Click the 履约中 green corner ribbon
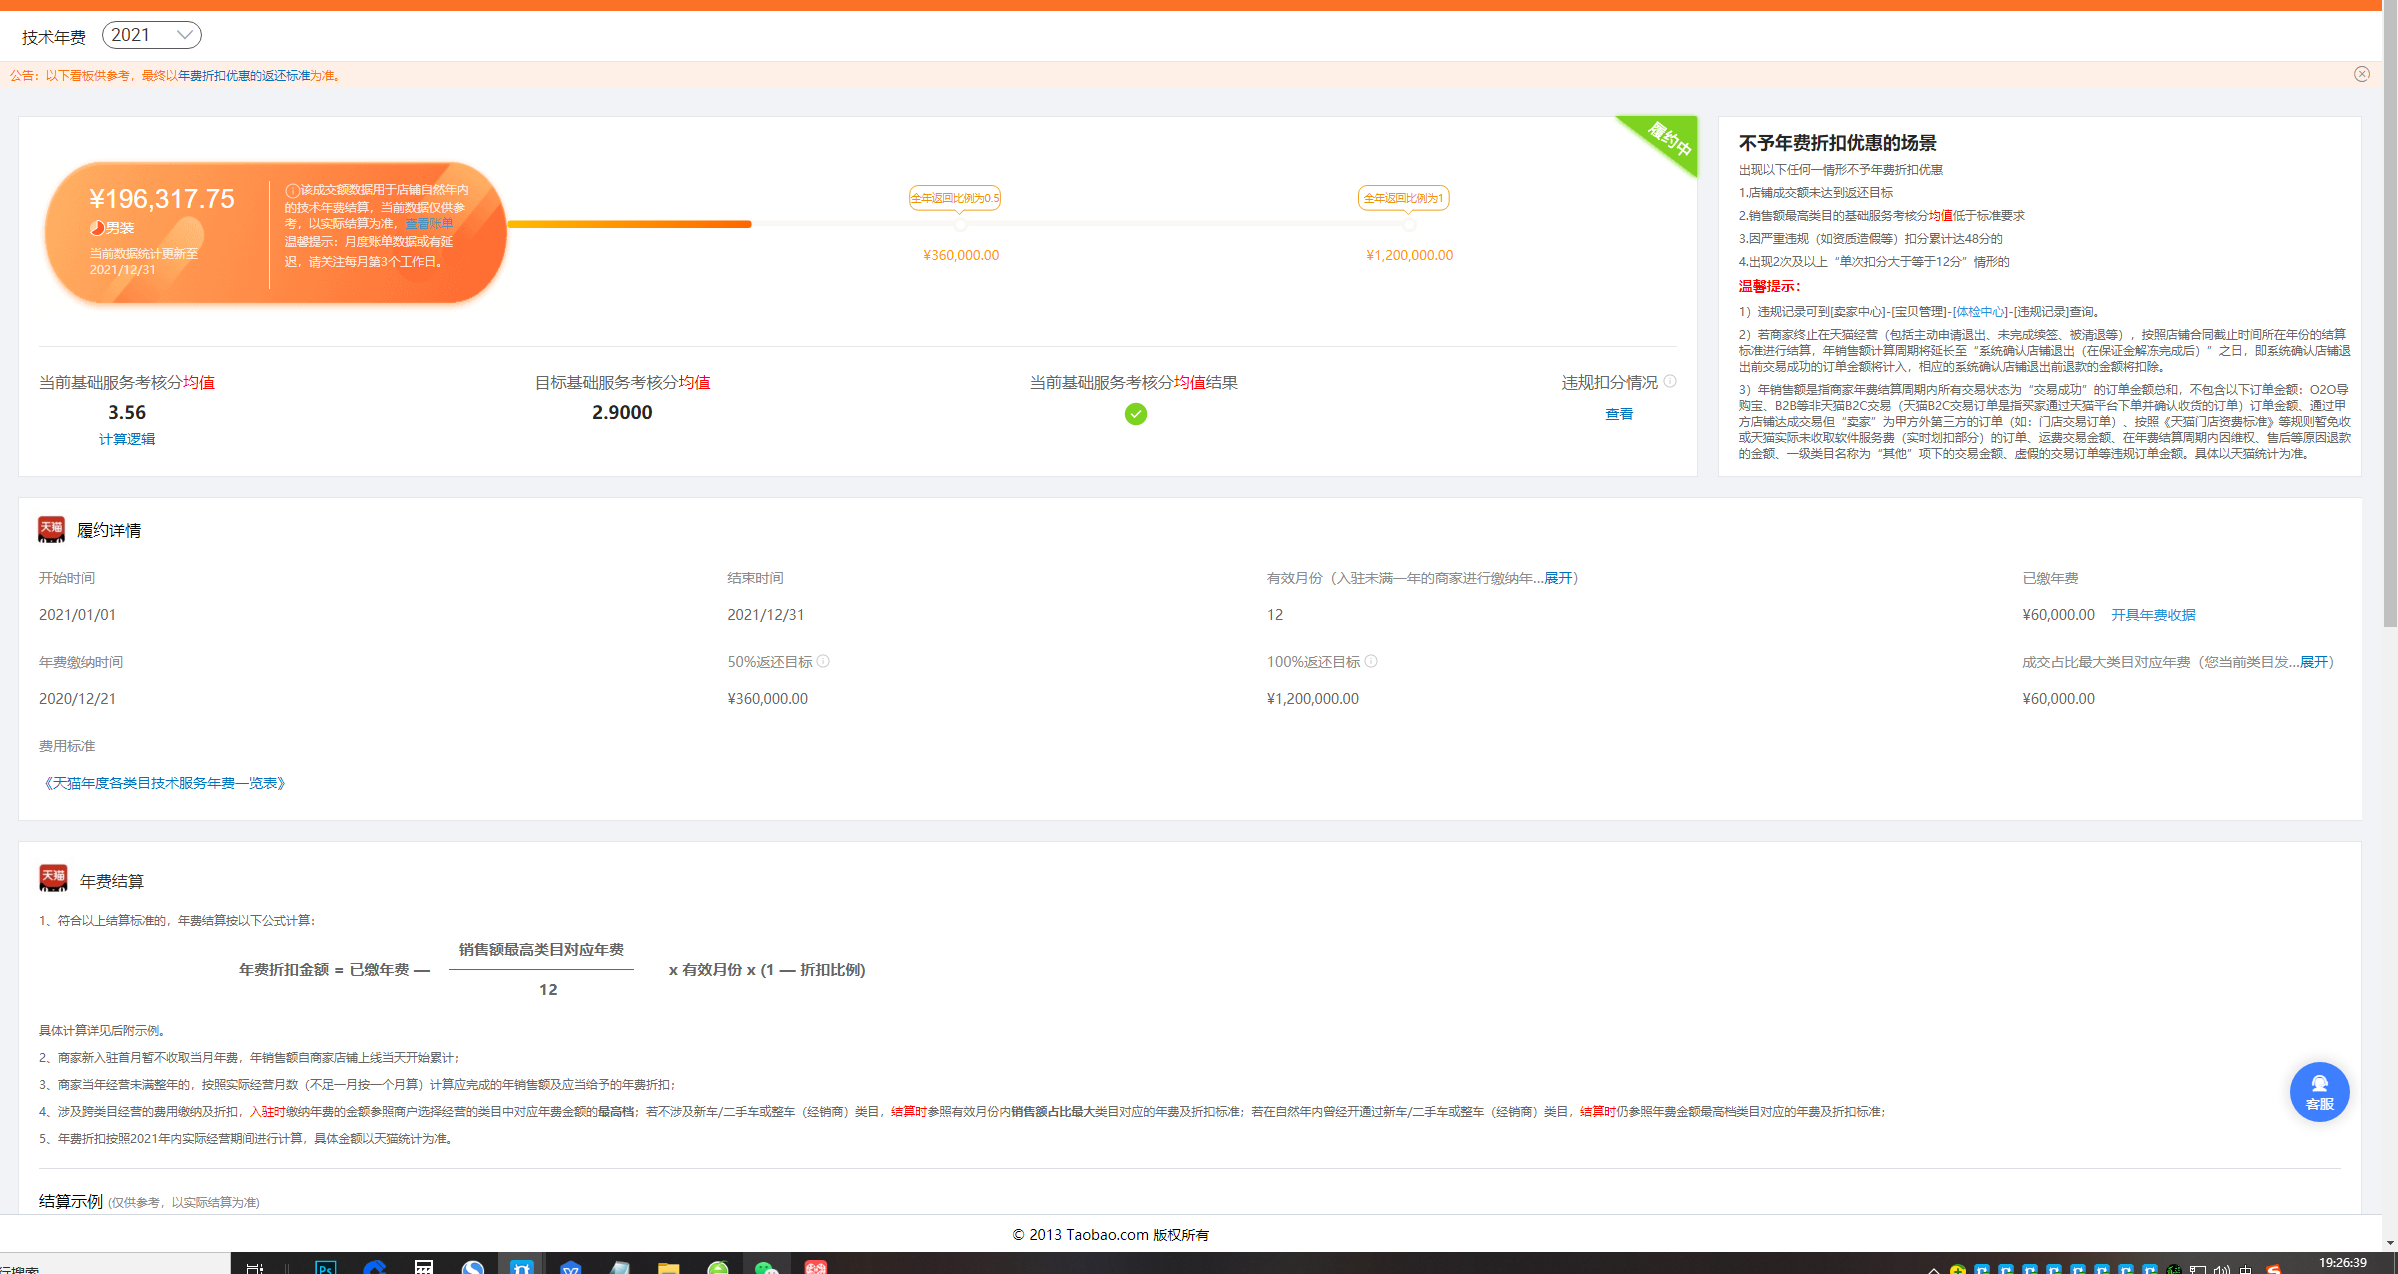 [1668, 139]
